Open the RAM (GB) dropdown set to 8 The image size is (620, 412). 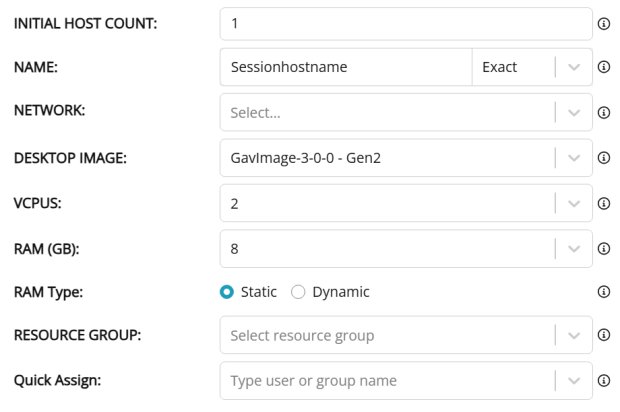click(x=406, y=249)
